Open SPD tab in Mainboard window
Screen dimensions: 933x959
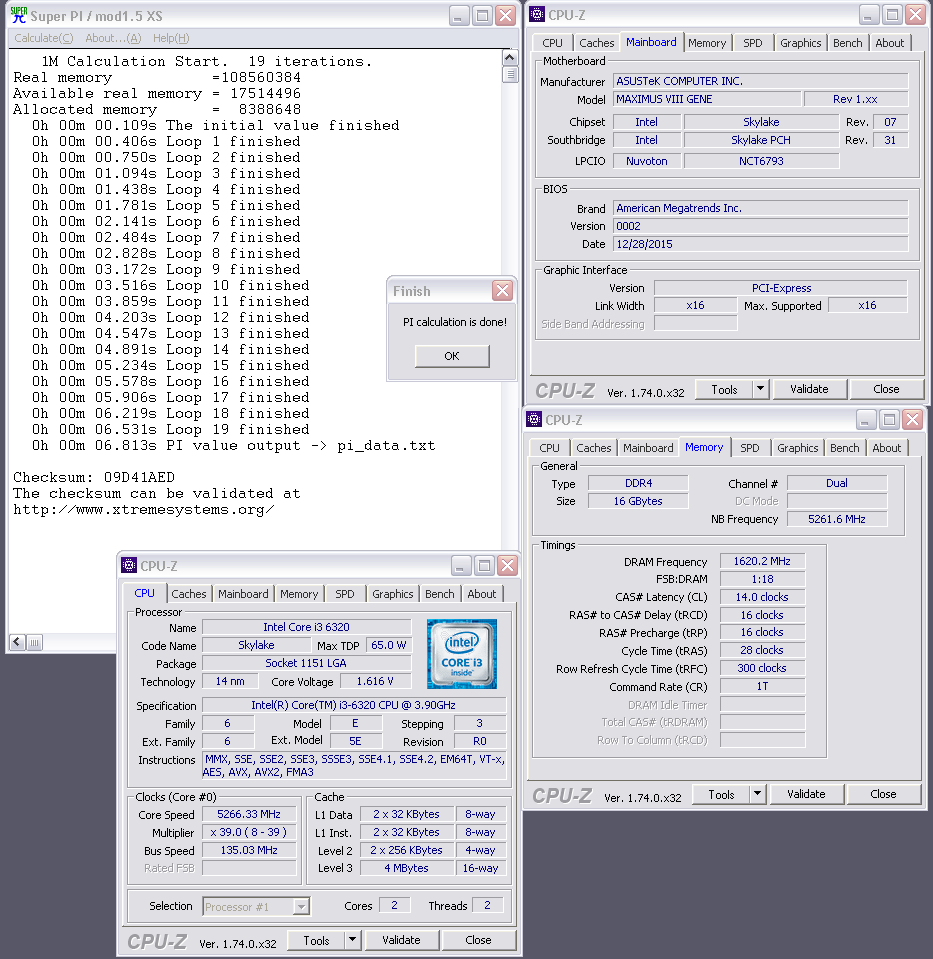pos(753,43)
